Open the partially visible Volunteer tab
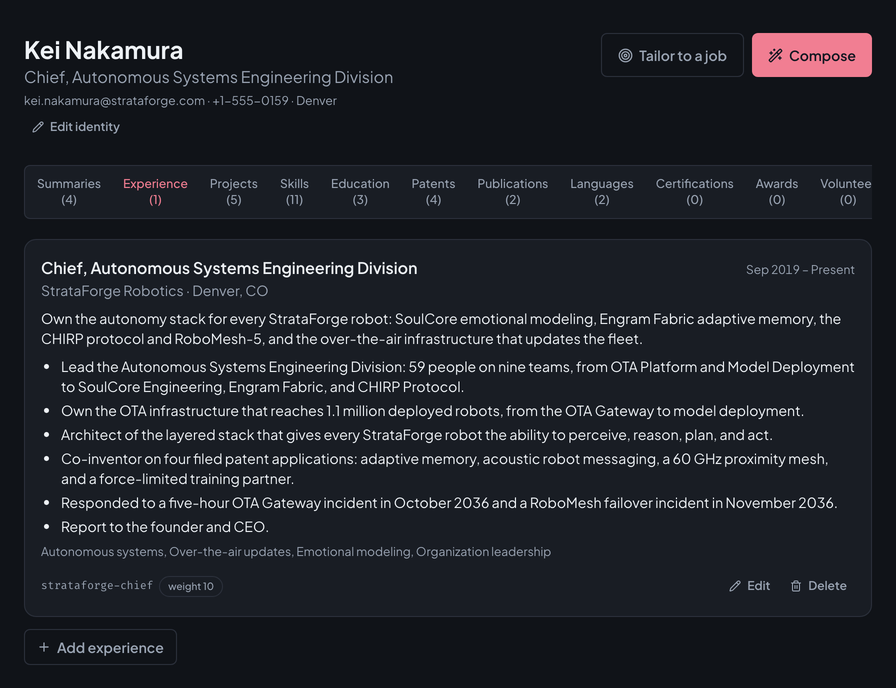896x688 pixels. click(846, 191)
